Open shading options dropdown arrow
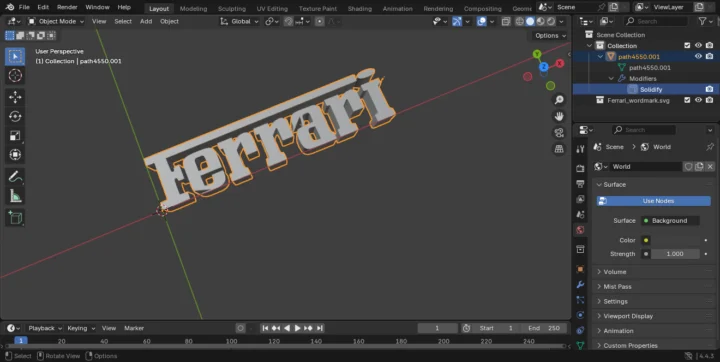 point(561,22)
